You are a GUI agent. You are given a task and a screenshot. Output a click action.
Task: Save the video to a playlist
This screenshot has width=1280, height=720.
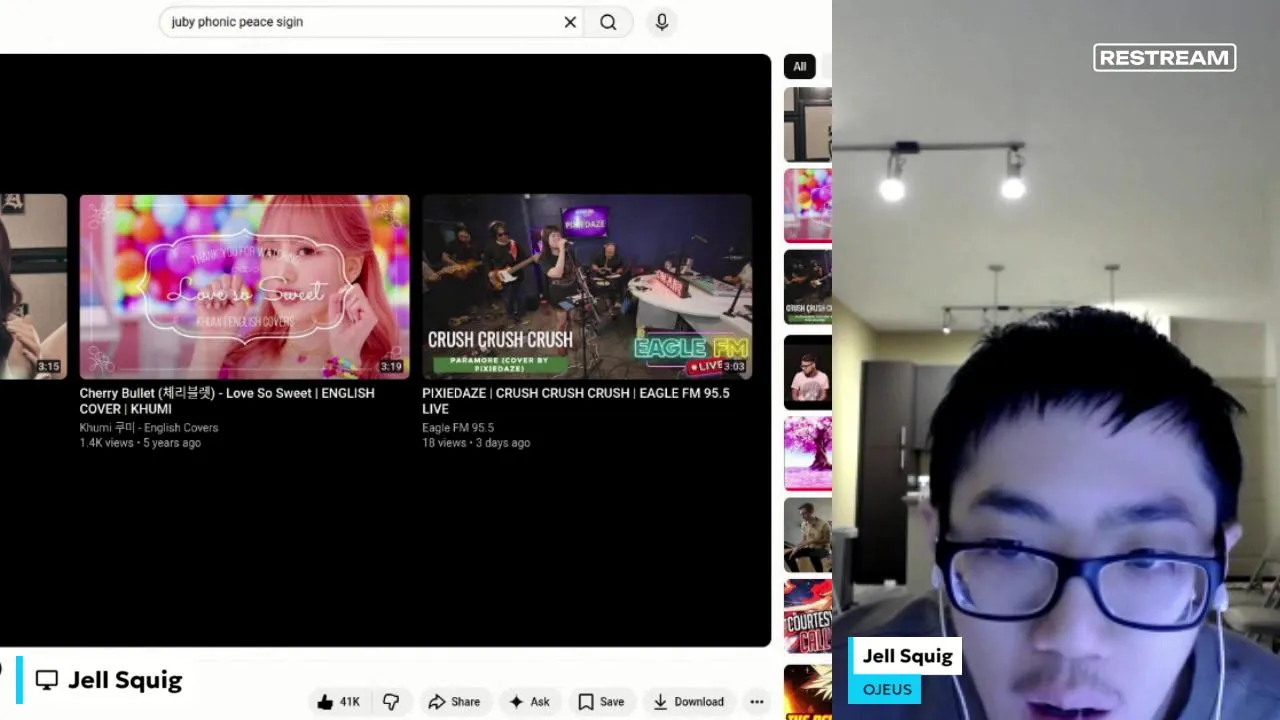click(x=601, y=702)
